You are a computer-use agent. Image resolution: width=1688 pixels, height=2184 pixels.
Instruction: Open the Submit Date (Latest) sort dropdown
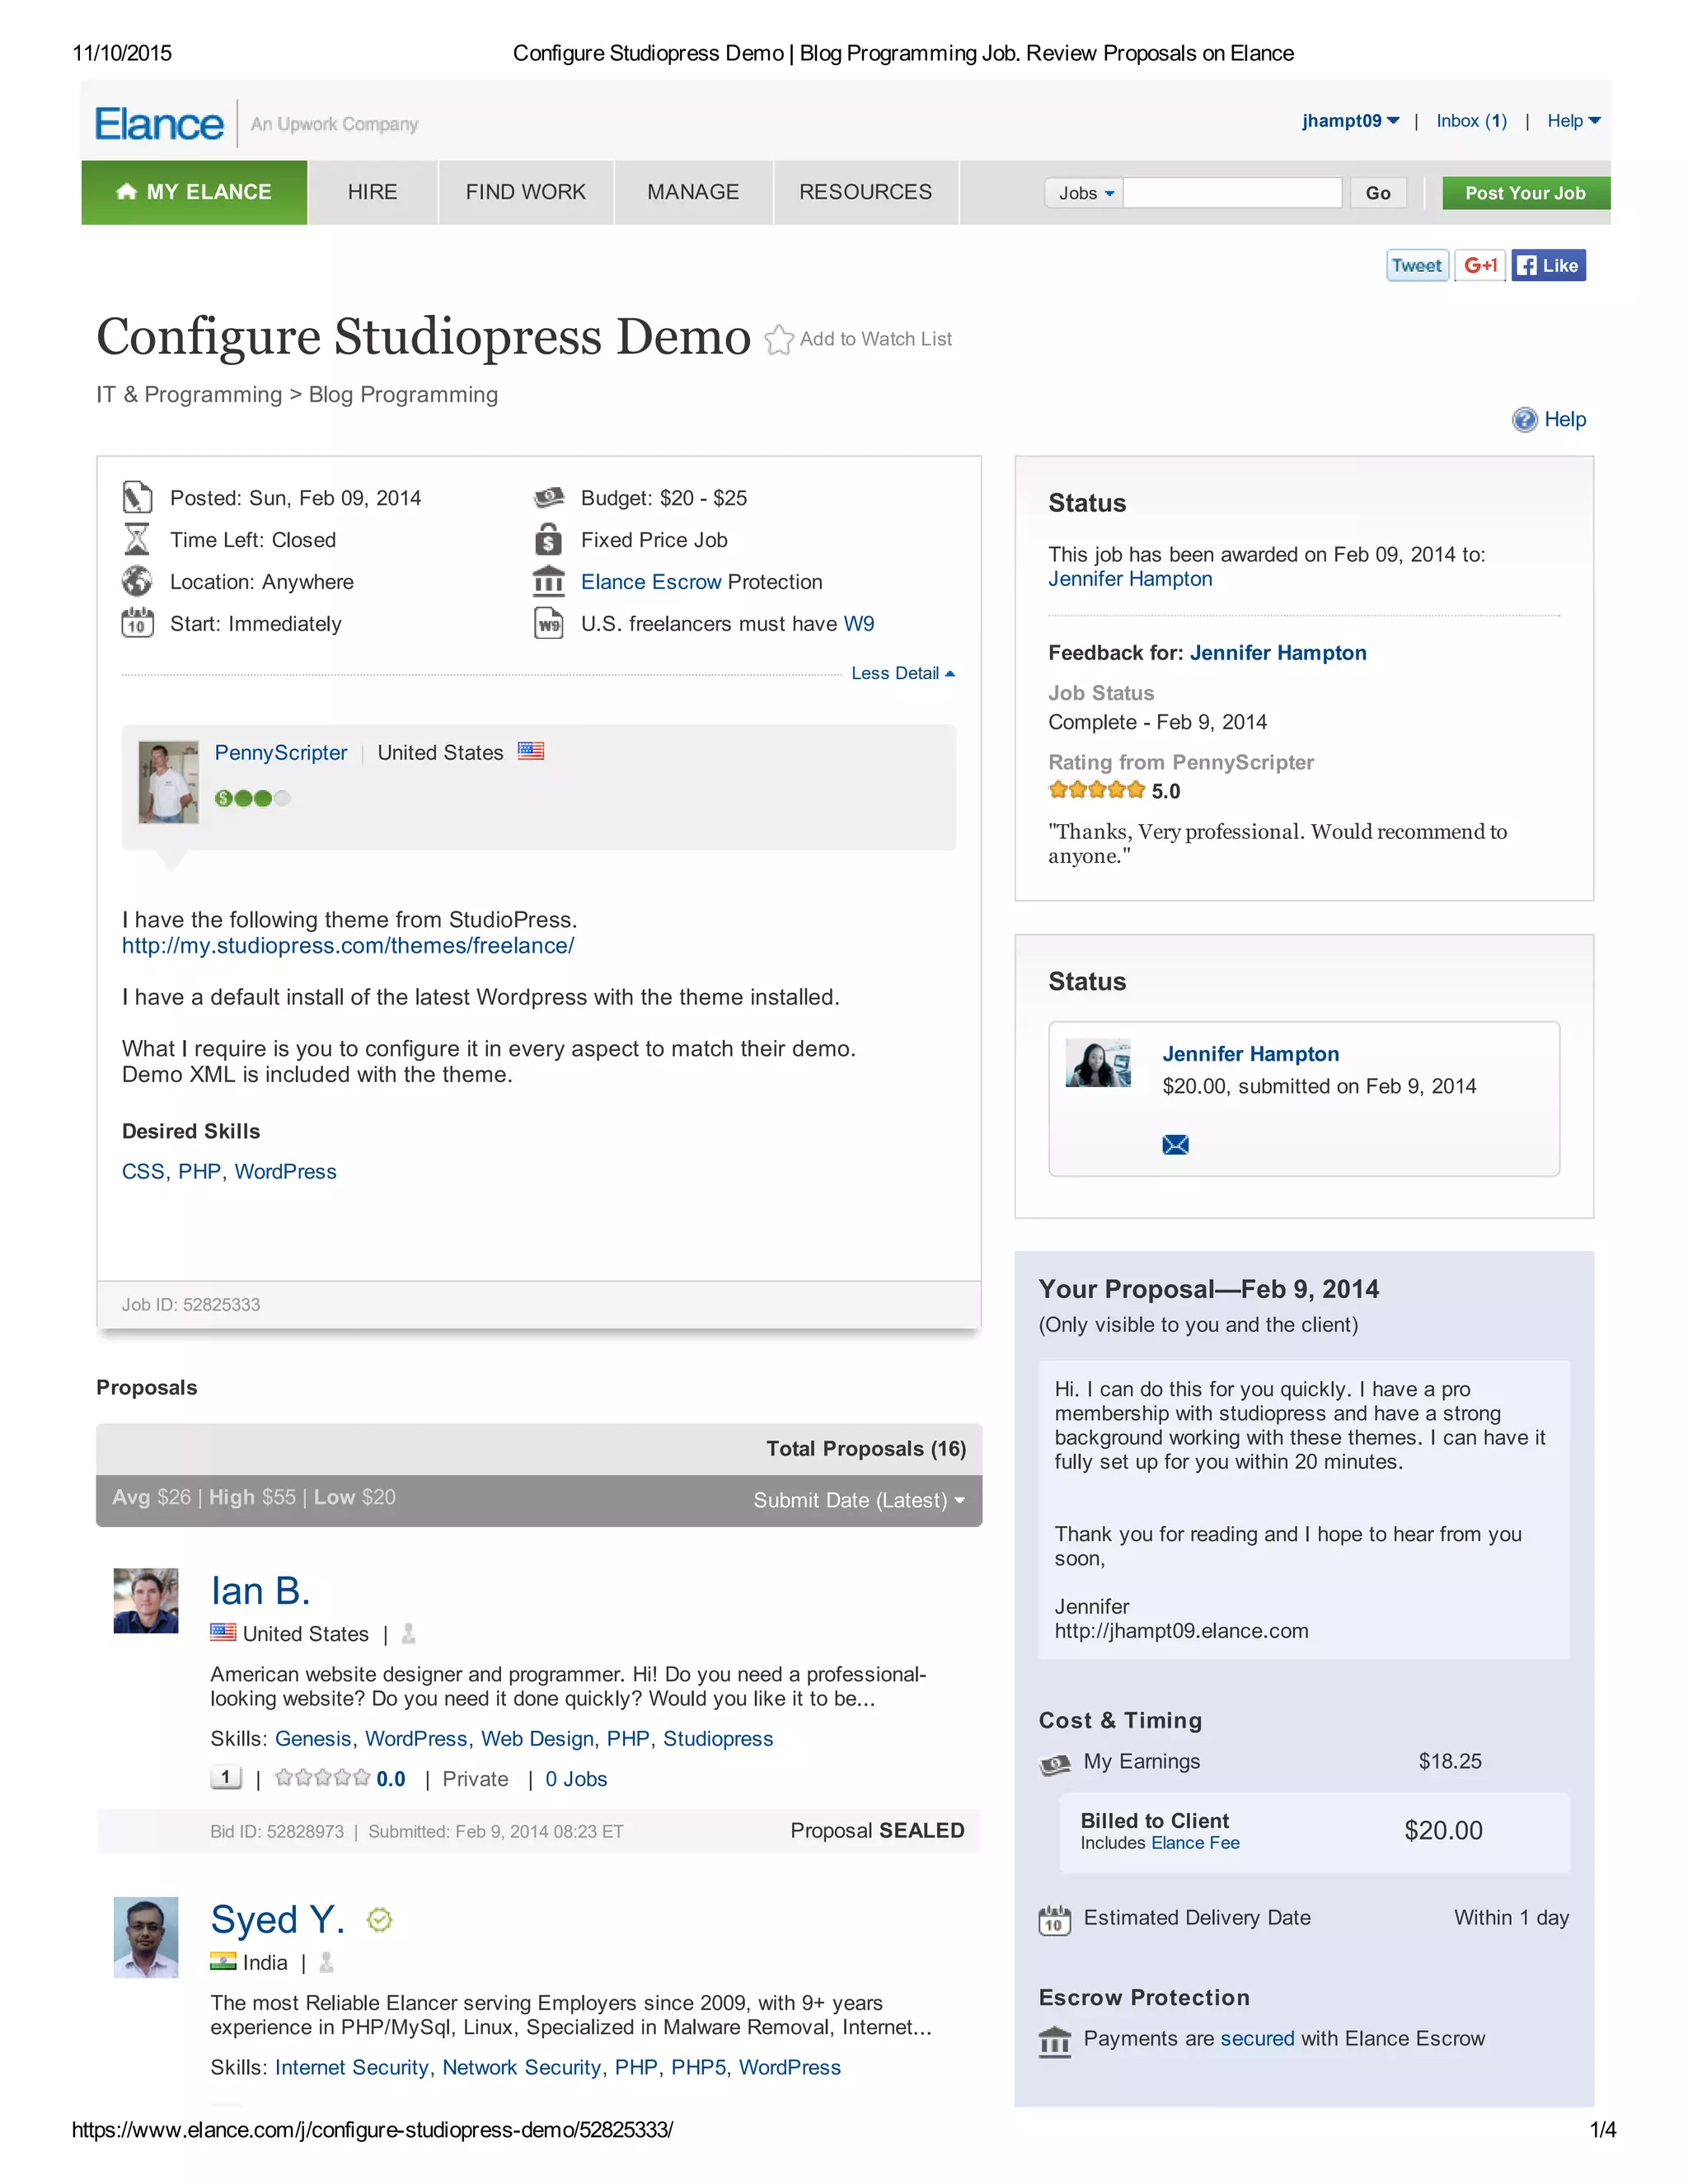[858, 1500]
